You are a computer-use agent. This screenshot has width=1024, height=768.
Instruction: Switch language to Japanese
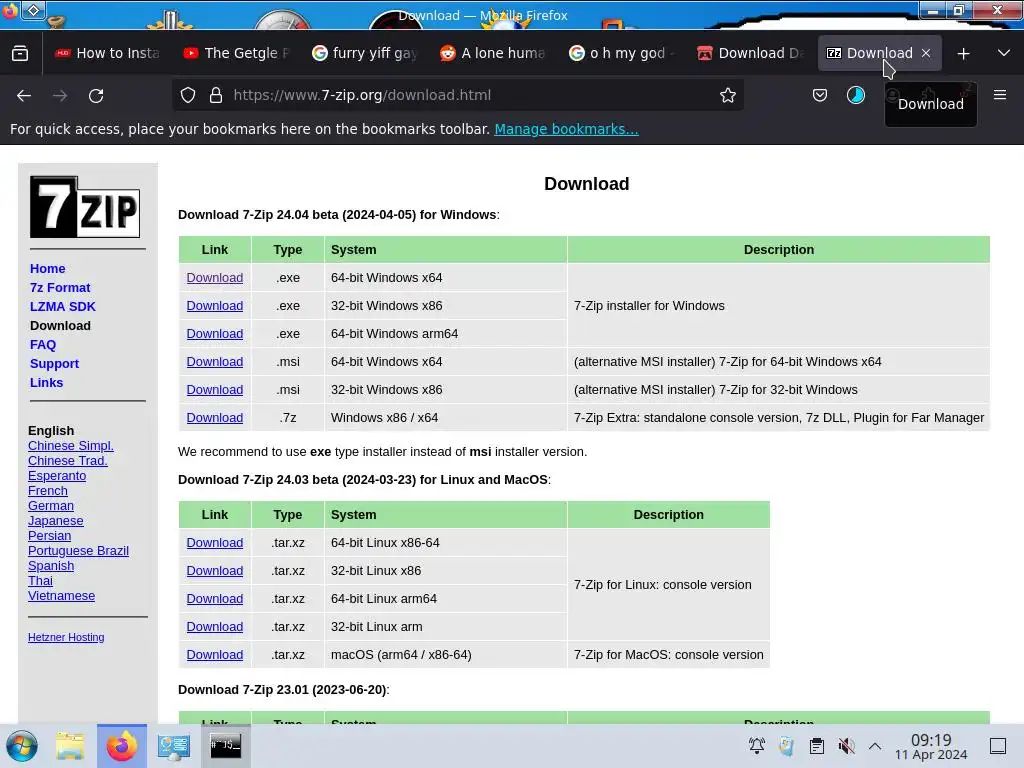pos(56,520)
